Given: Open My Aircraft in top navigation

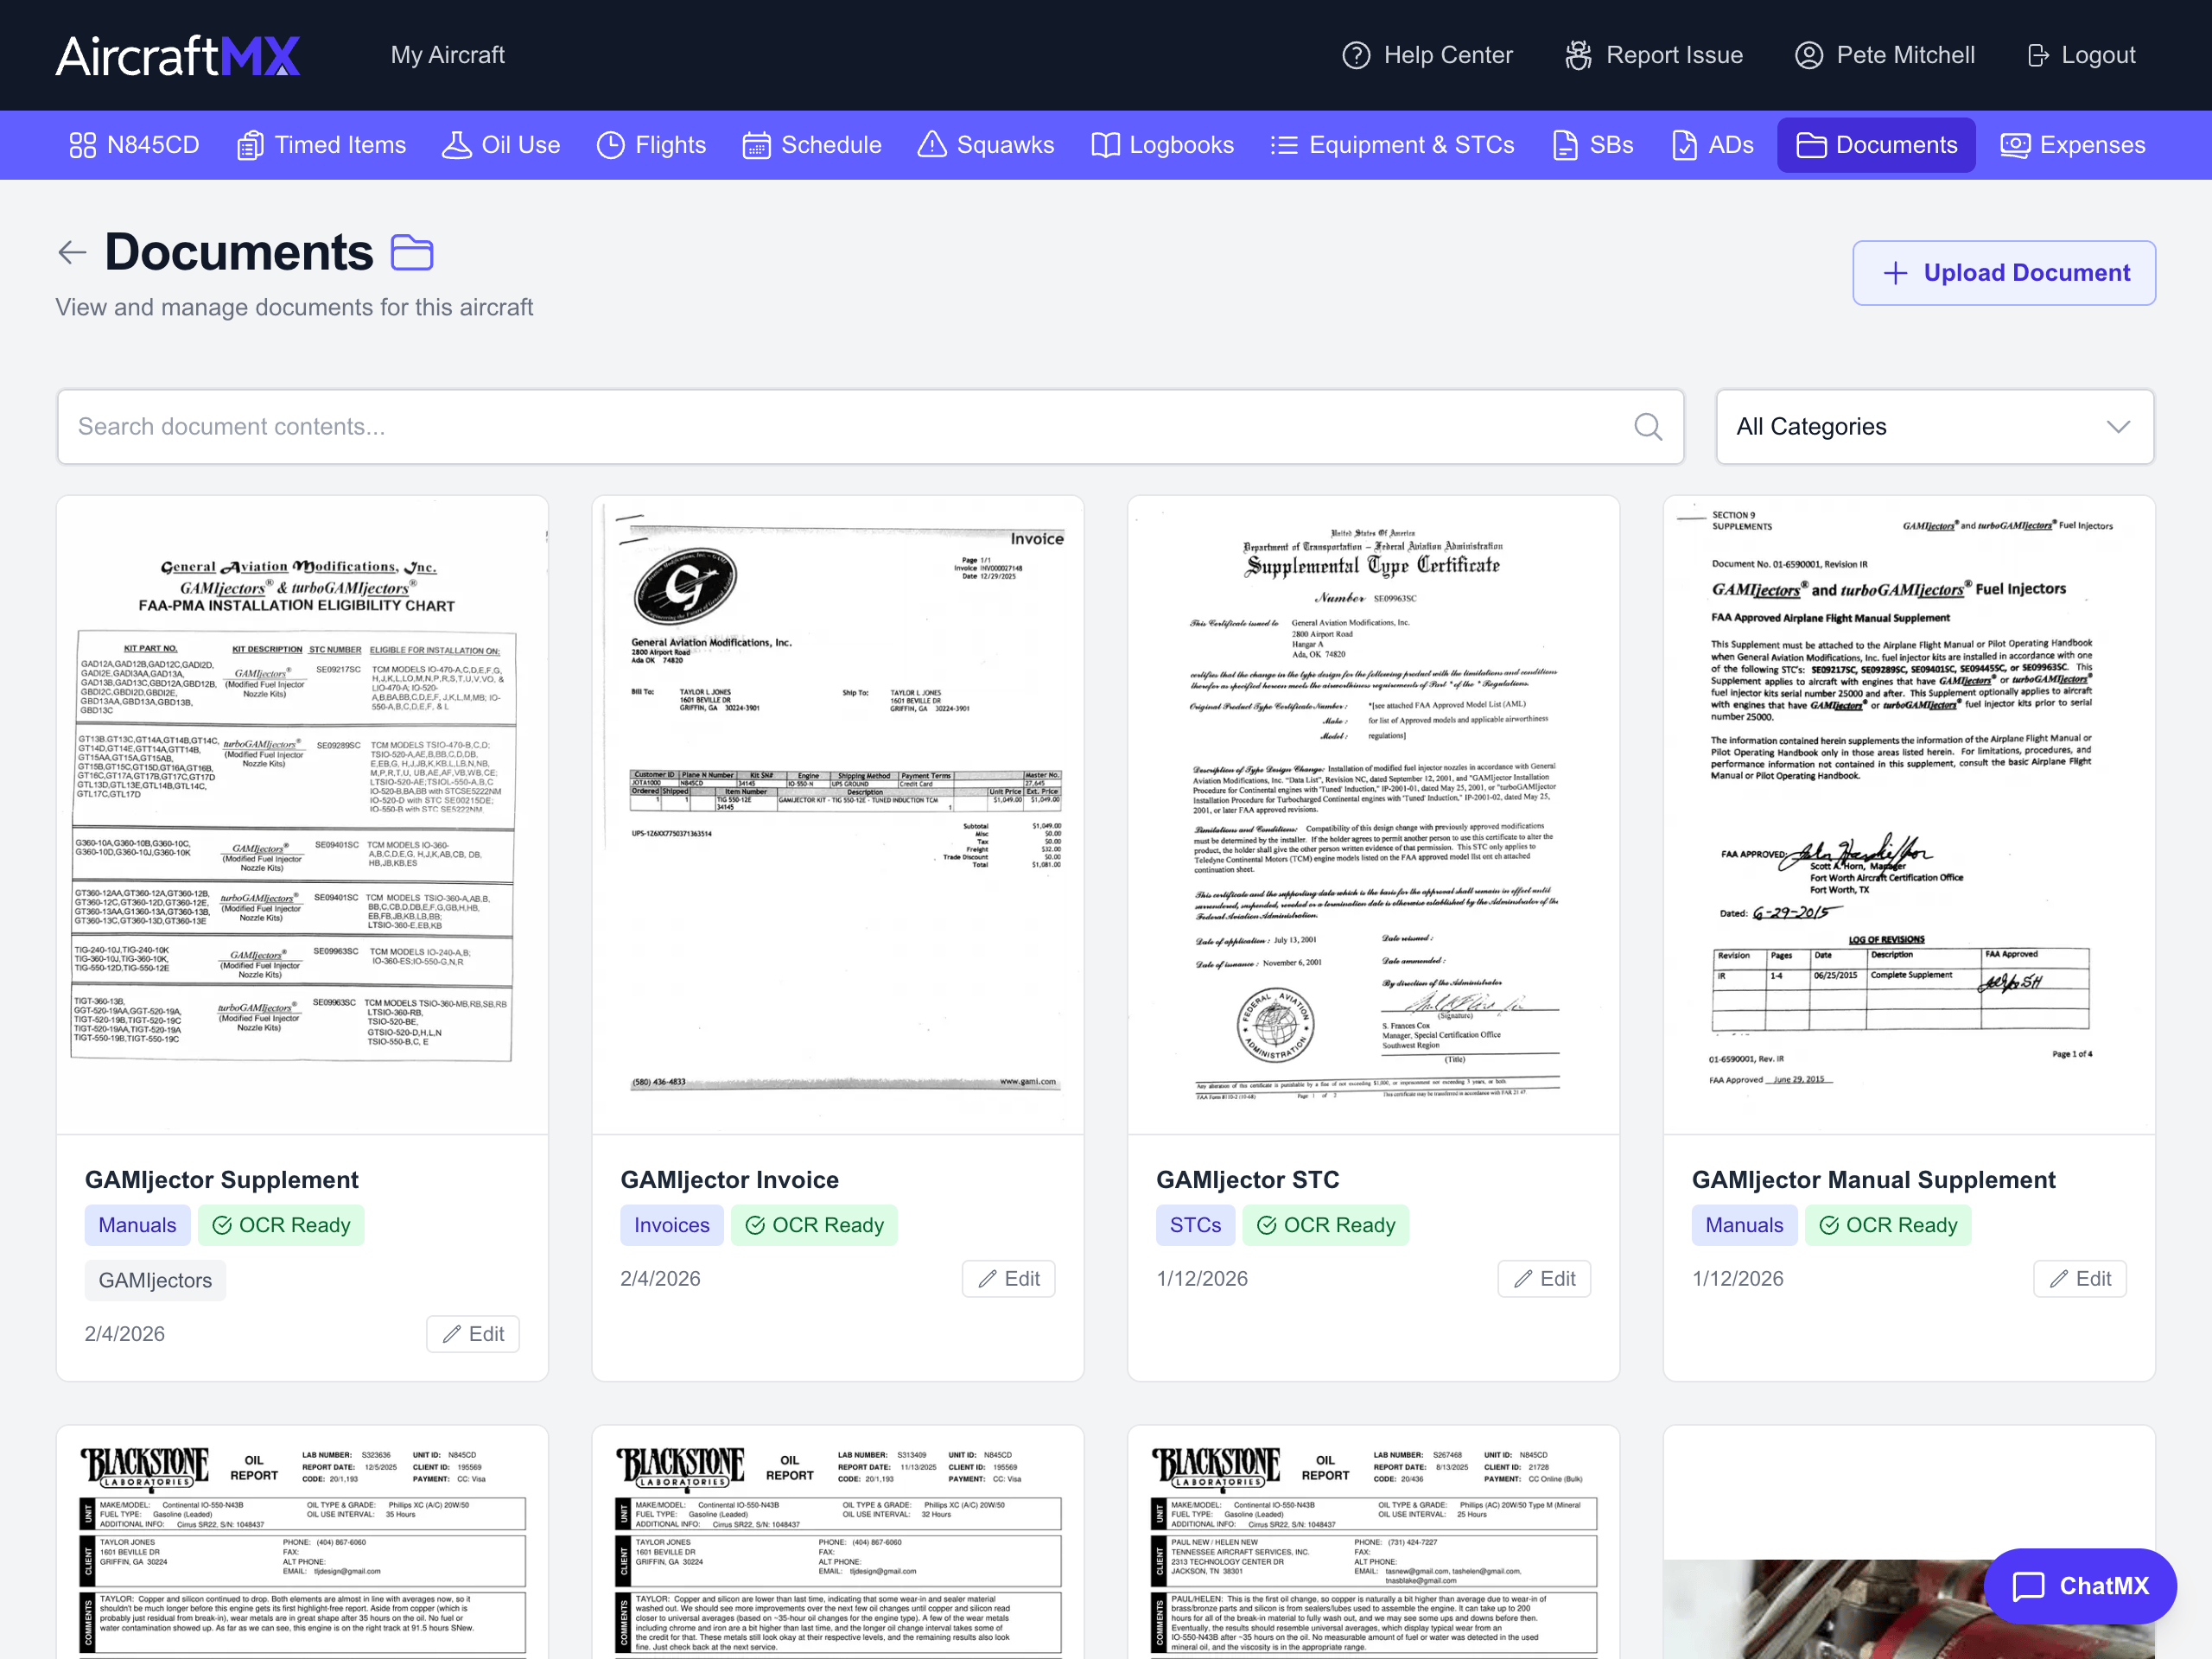Looking at the screenshot, I should pos(447,55).
